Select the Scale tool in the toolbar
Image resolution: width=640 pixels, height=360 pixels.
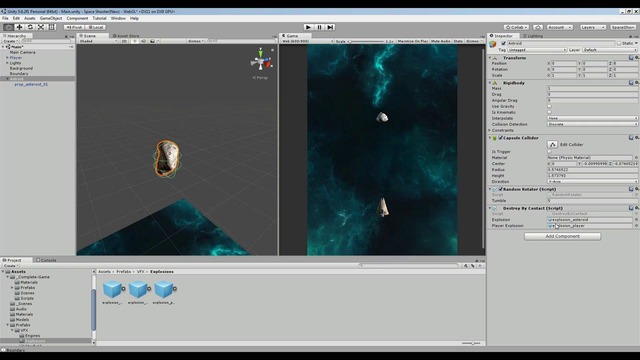[41, 27]
